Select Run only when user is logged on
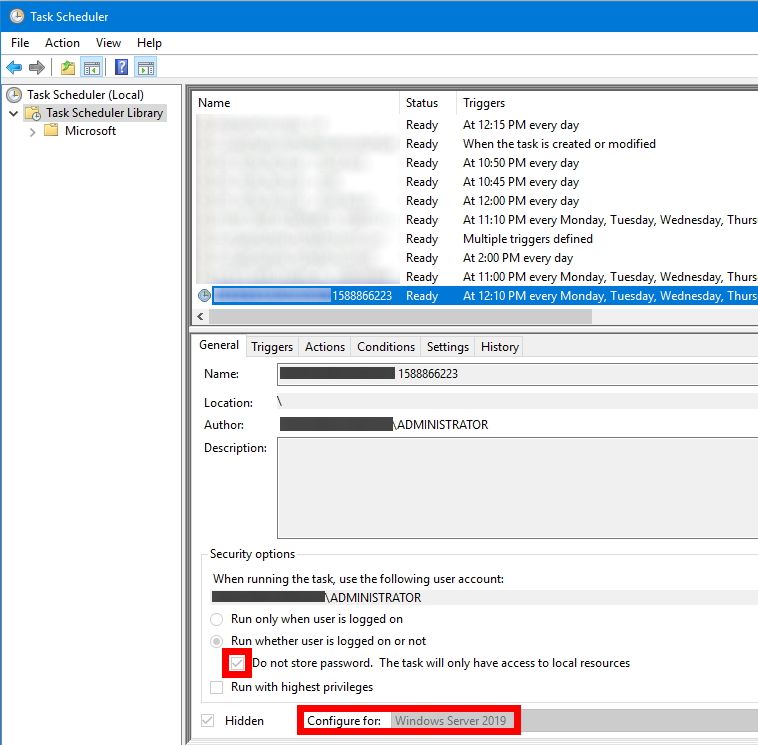758x745 pixels. point(217,619)
